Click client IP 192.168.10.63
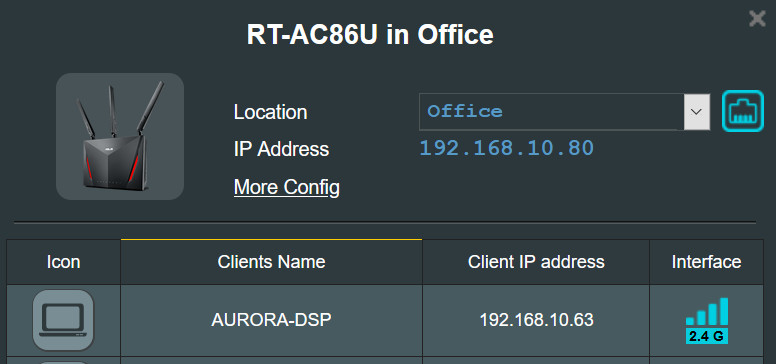 coord(536,320)
